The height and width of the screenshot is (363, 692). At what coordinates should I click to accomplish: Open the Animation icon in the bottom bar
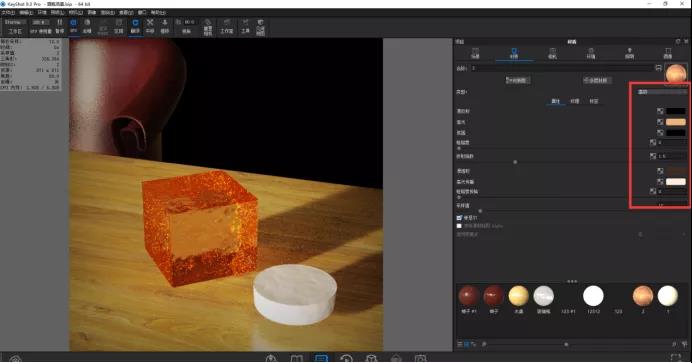[x=346, y=358]
